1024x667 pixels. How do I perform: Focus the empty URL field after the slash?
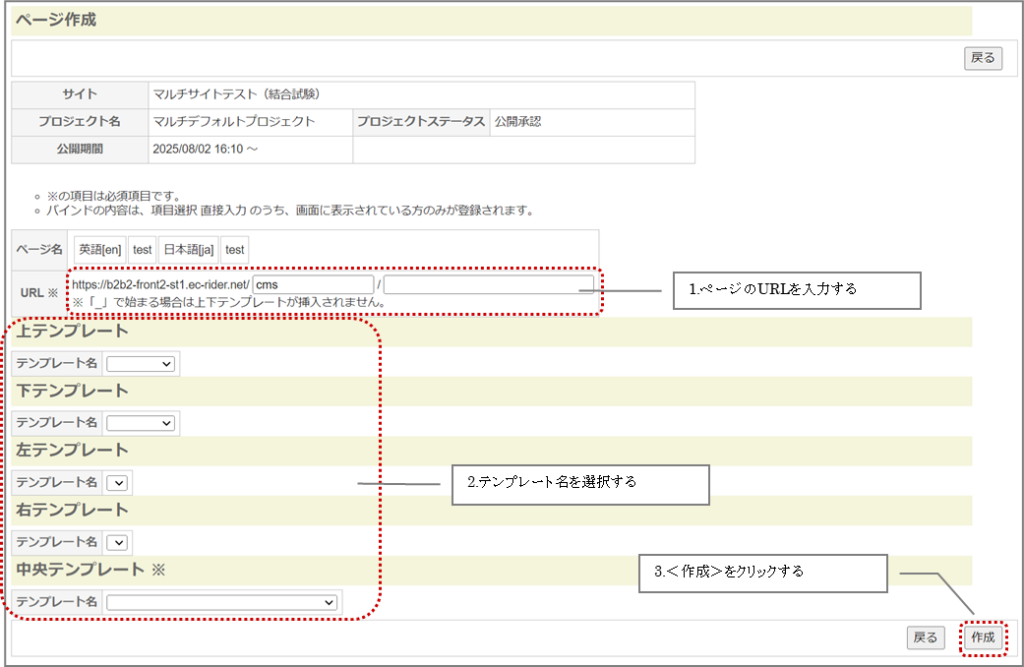pyautogui.click(x=488, y=284)
